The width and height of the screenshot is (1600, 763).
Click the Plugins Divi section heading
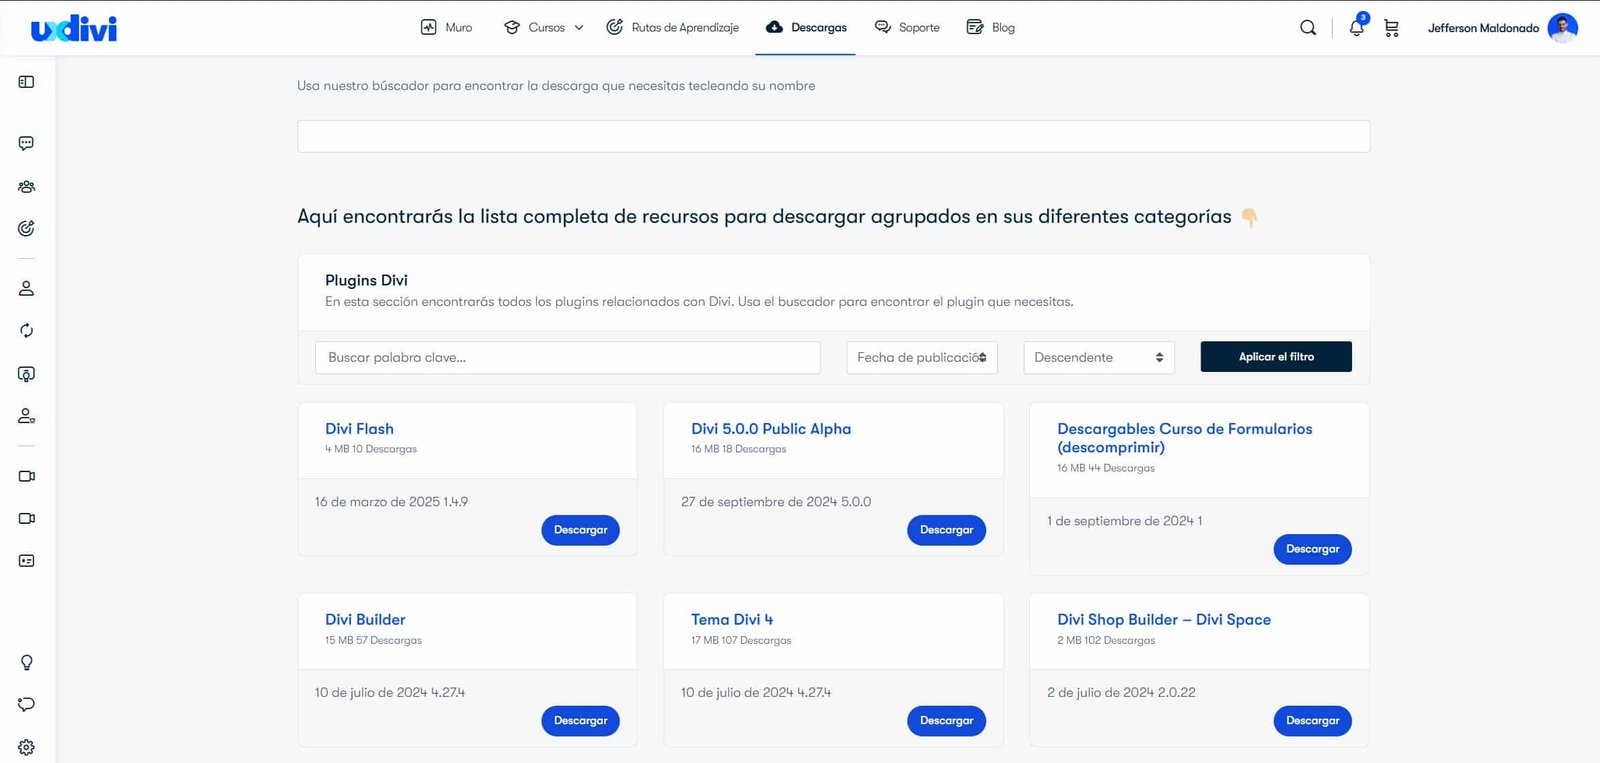366,281
